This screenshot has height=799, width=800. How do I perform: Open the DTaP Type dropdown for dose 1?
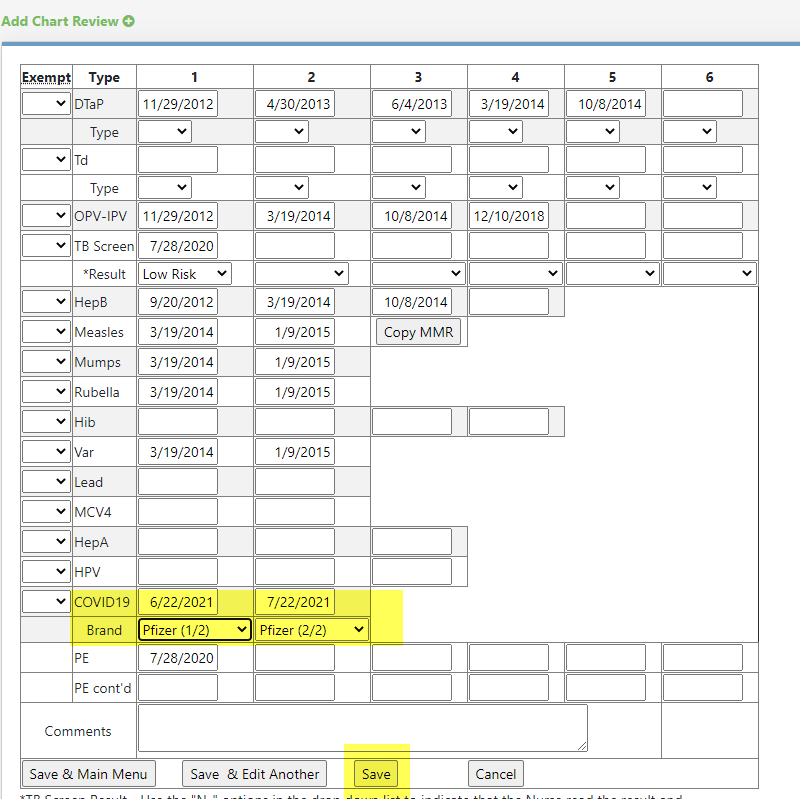pos(165,132)
